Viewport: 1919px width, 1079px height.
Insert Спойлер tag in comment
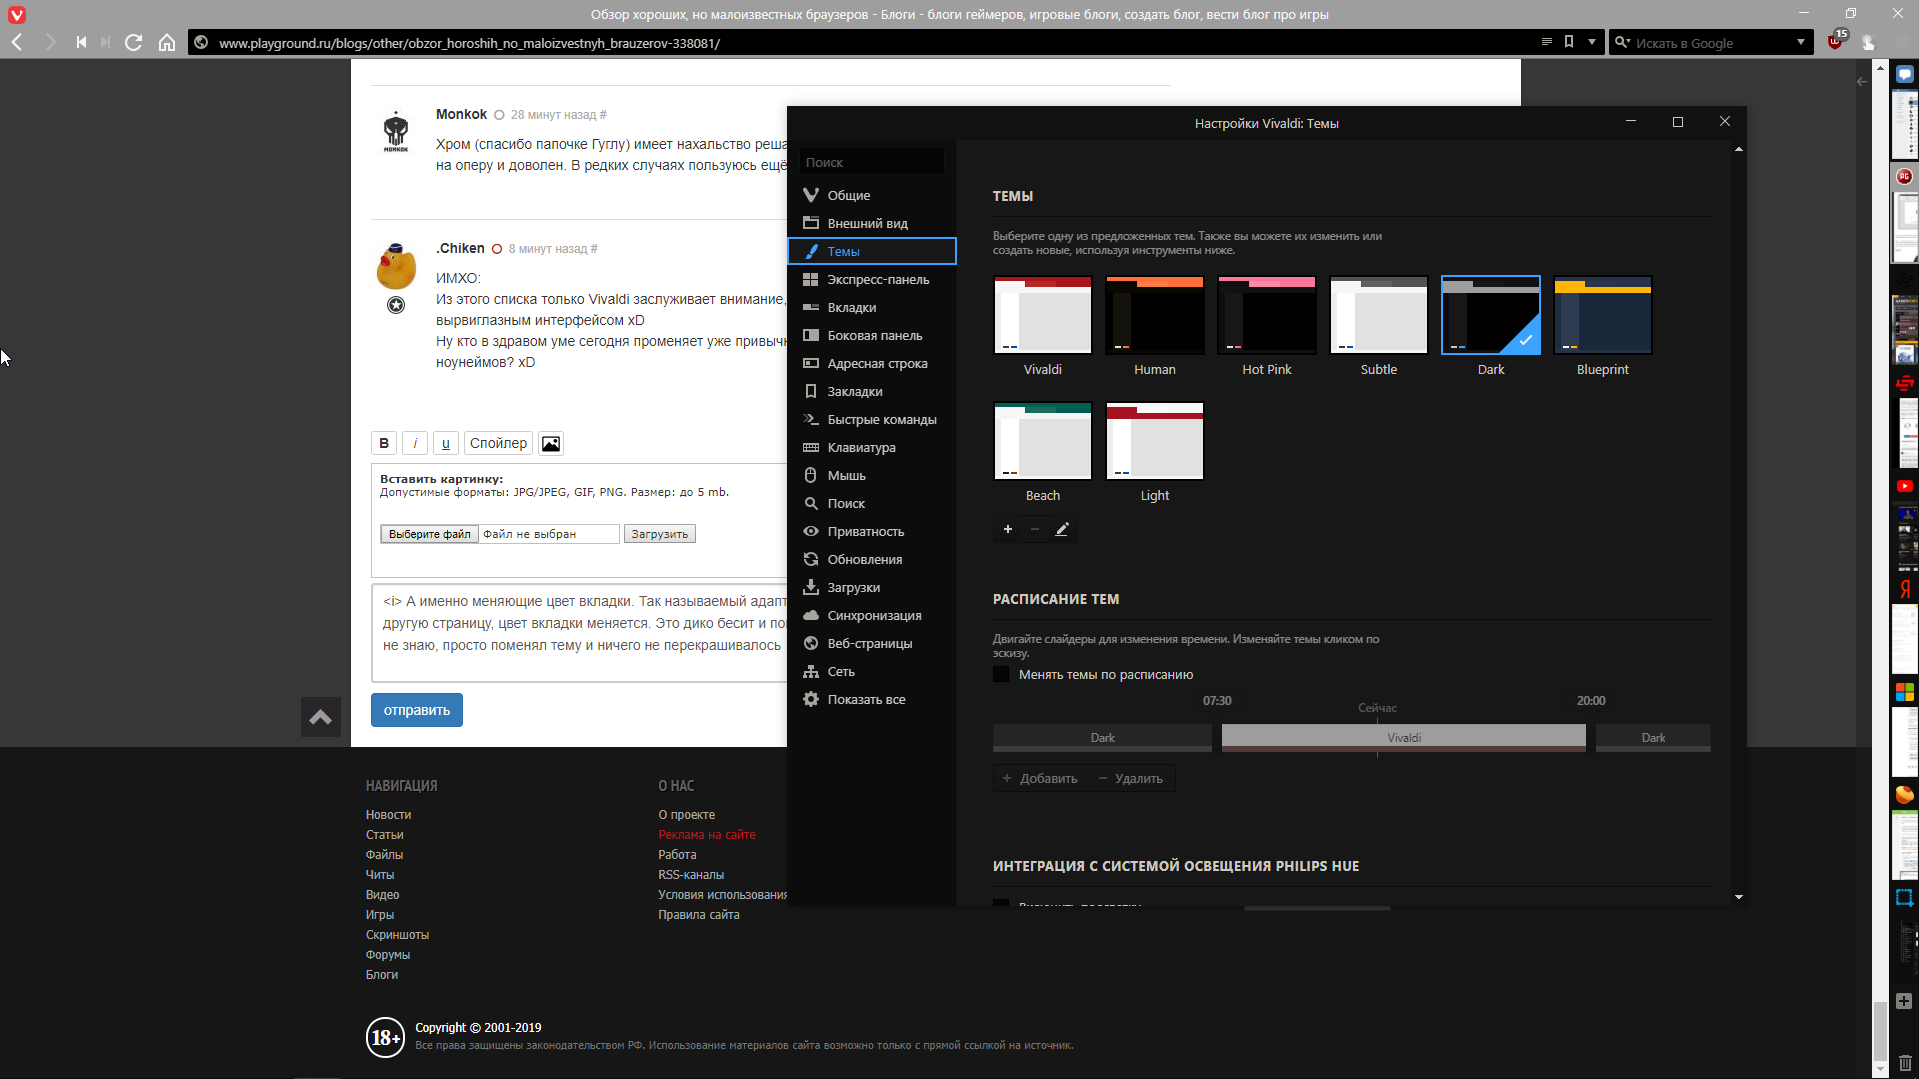click(498, 443)
